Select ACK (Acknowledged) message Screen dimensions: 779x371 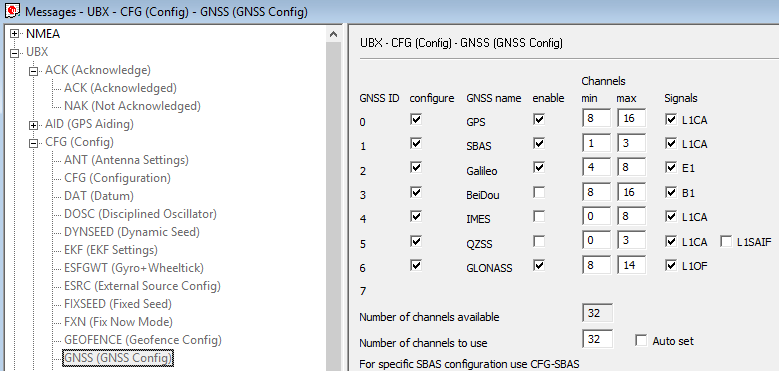point(120,88)
